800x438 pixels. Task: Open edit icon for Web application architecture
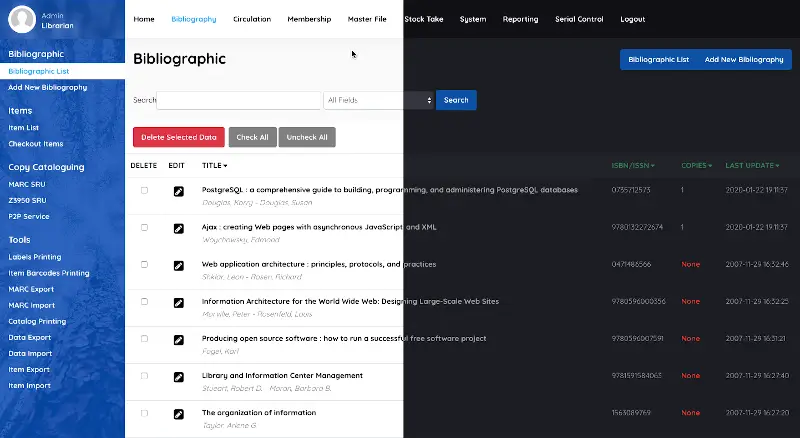coord(179,266)
